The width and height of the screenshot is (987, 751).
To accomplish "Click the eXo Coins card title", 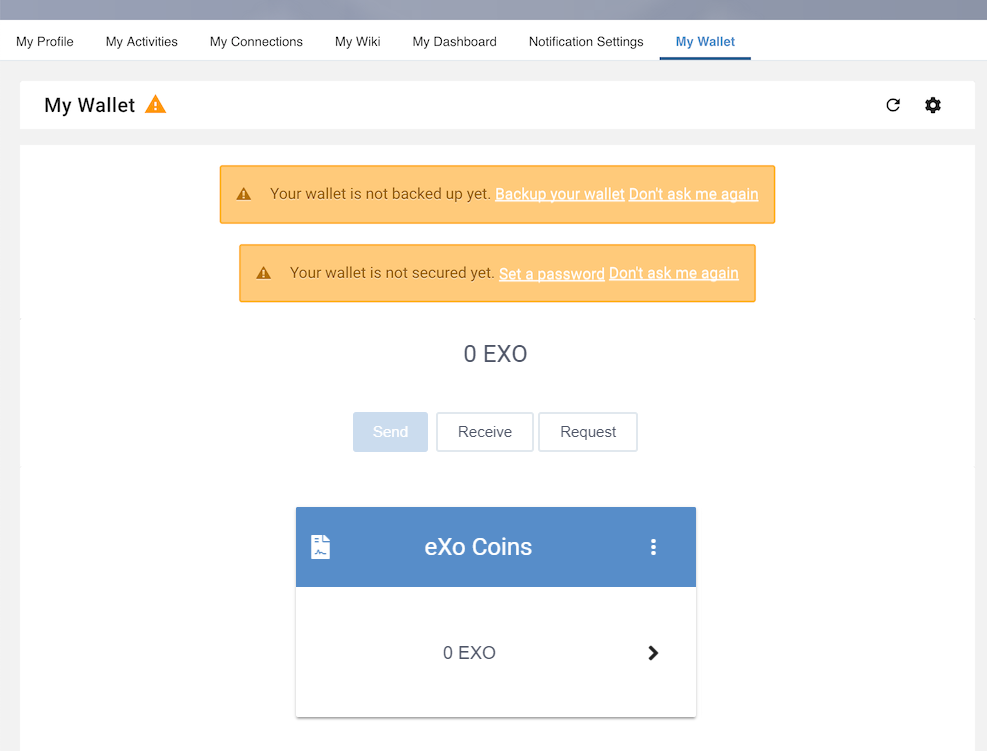I will point(478,546).
